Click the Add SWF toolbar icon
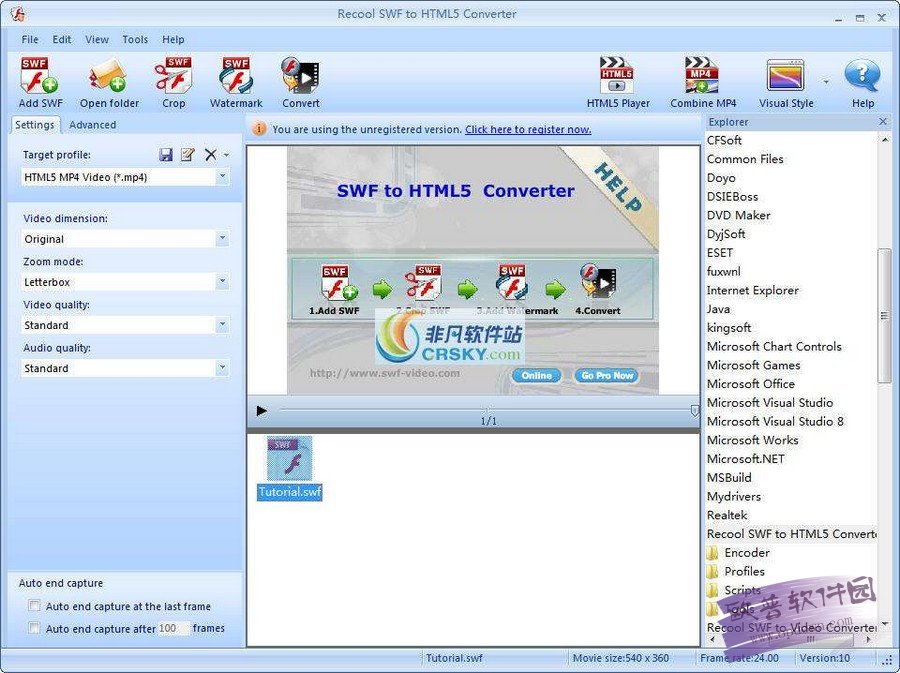This screenshot has height=673, width=900. tap(40, 75)
